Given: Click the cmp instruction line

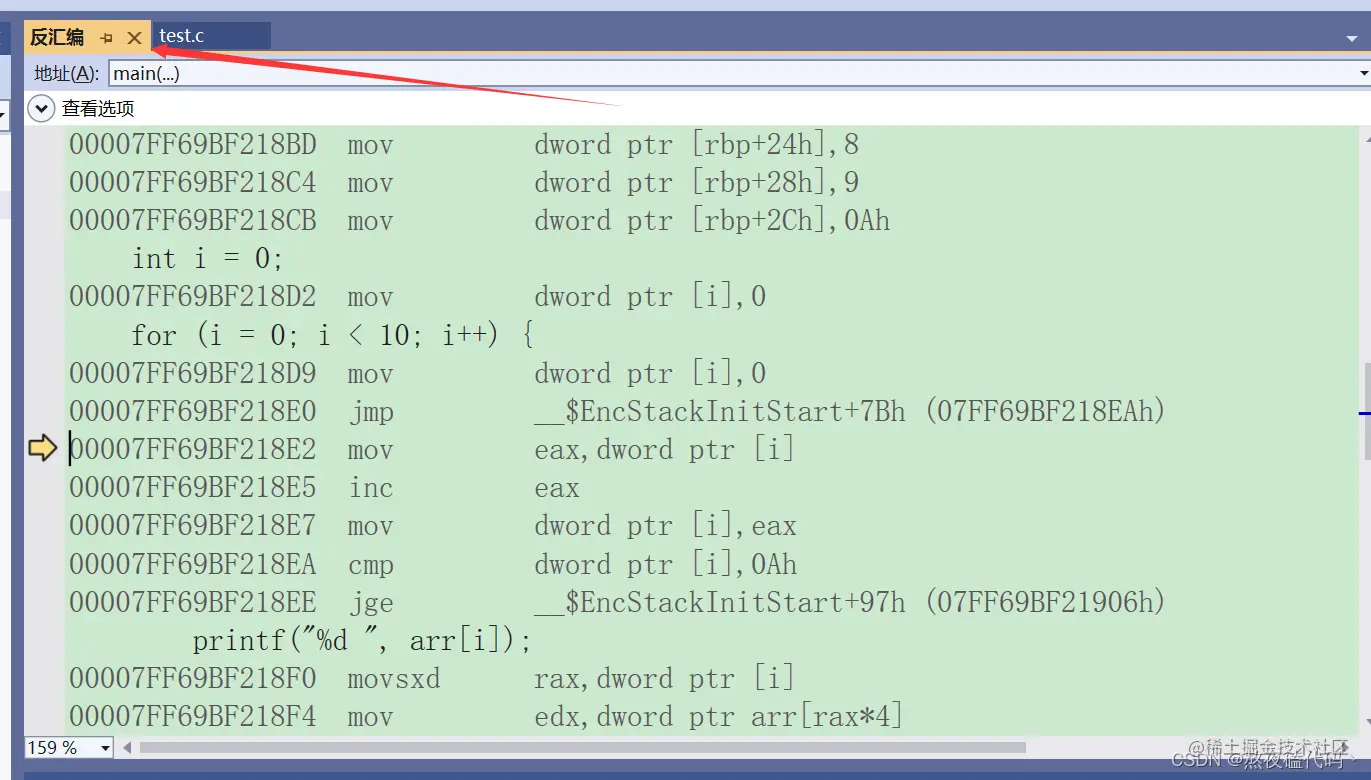Looking at the screenshot, I should point(433,565).
